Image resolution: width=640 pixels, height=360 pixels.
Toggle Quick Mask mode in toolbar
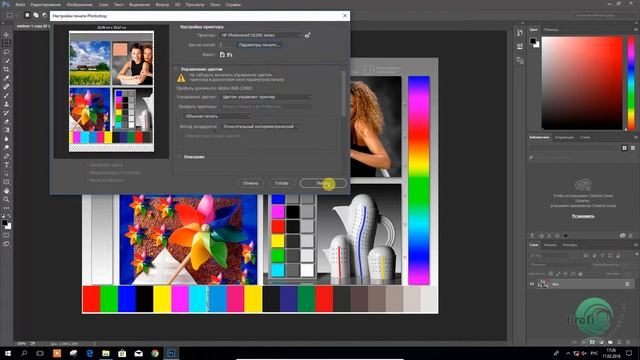(x=6, y=236)
